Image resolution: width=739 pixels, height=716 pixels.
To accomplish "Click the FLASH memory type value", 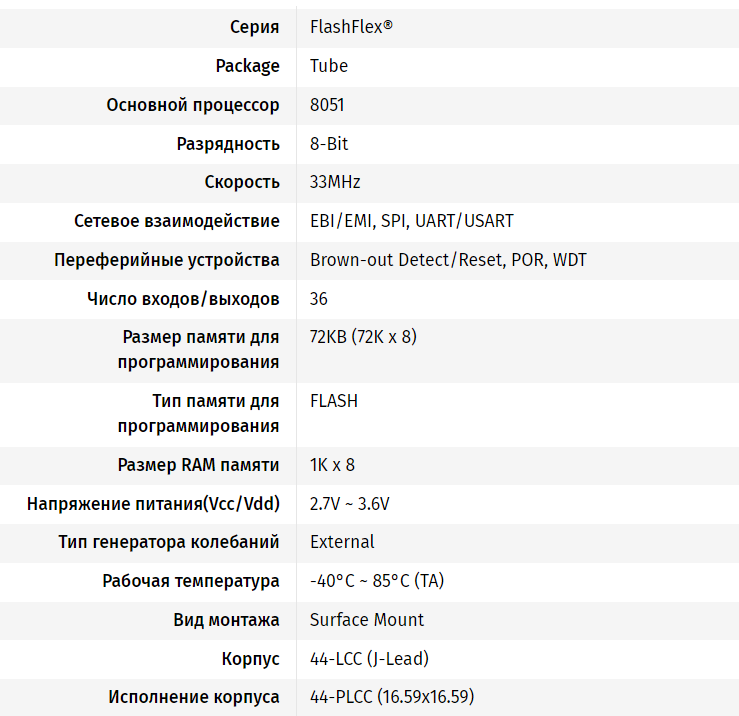I will [x=334, y=401].
